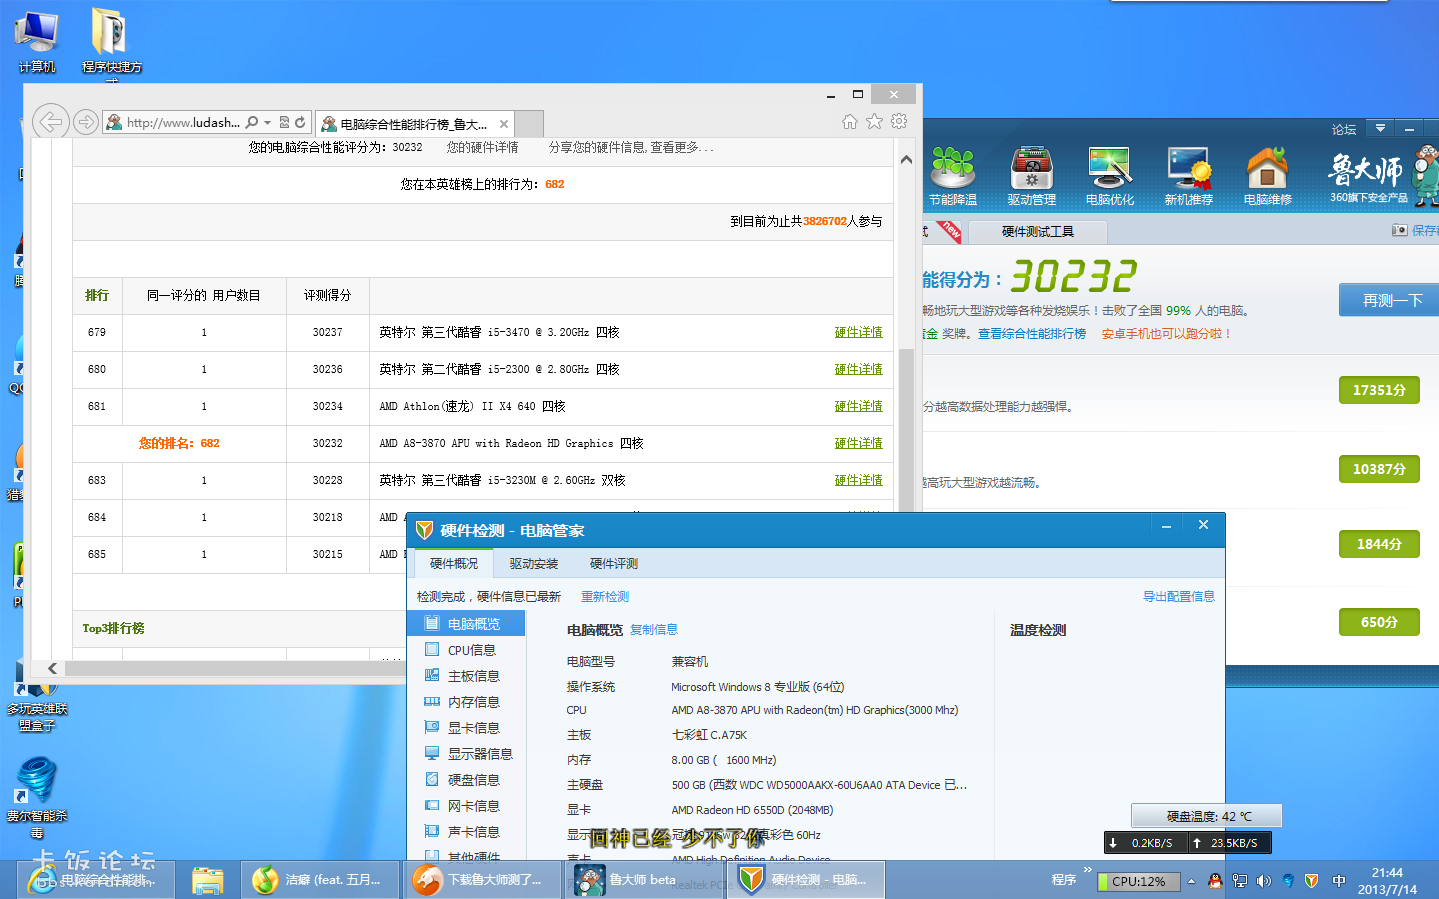
Task: Switch to 下载鲁大师测了 taskbar item
Action: pyautogui.click(x=481, y=880)
